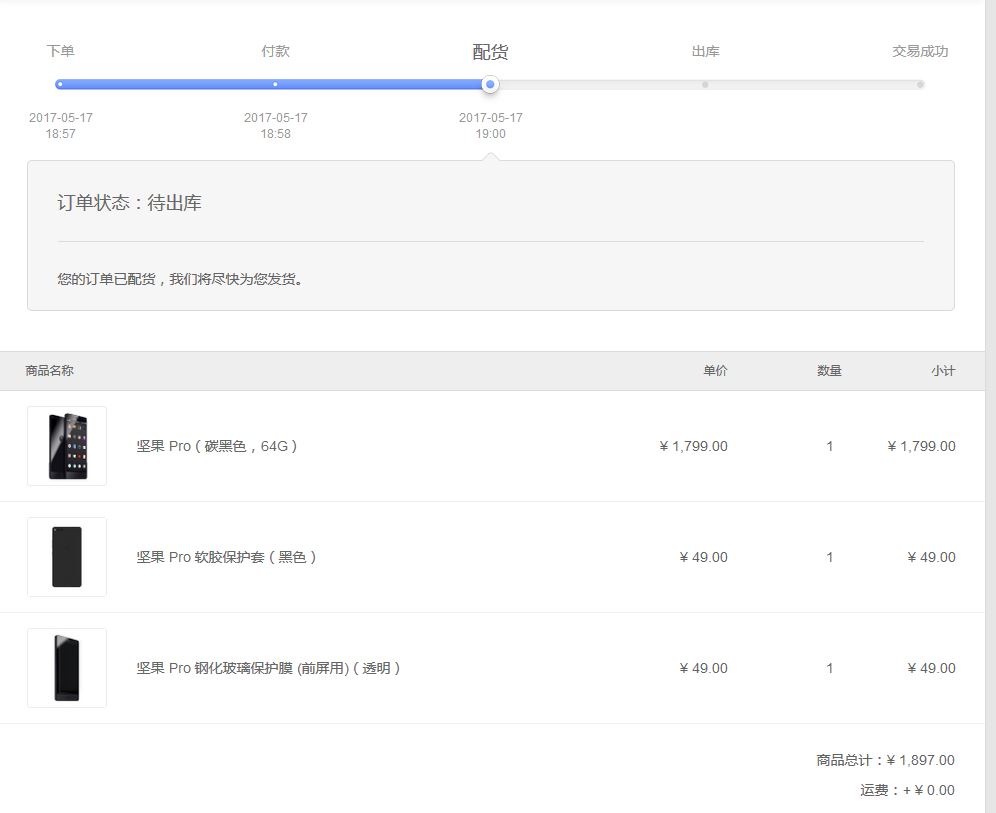Click quantity 1 in 坚果 Pro phone row
Viewport: 996px width, 813px height.
coord(830,447)
